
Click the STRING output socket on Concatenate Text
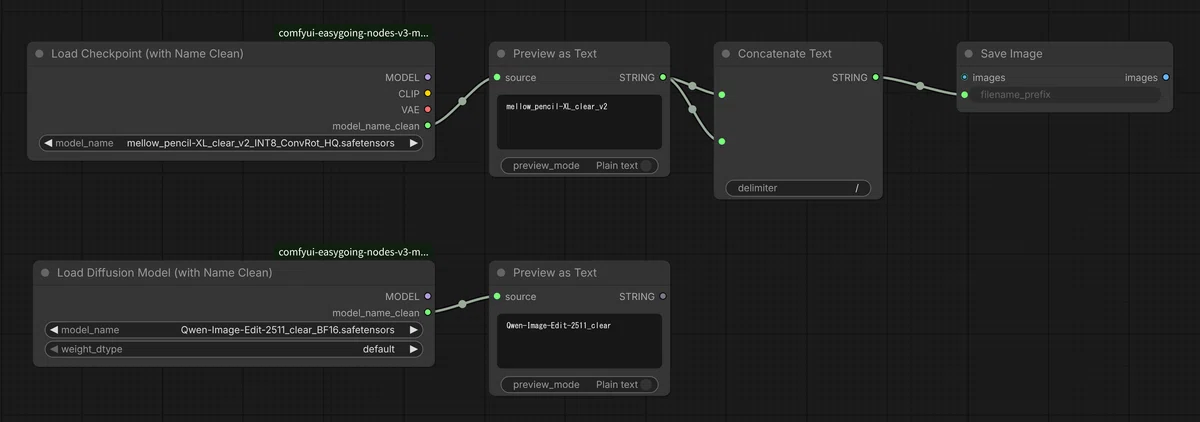[x=876, y=77]
